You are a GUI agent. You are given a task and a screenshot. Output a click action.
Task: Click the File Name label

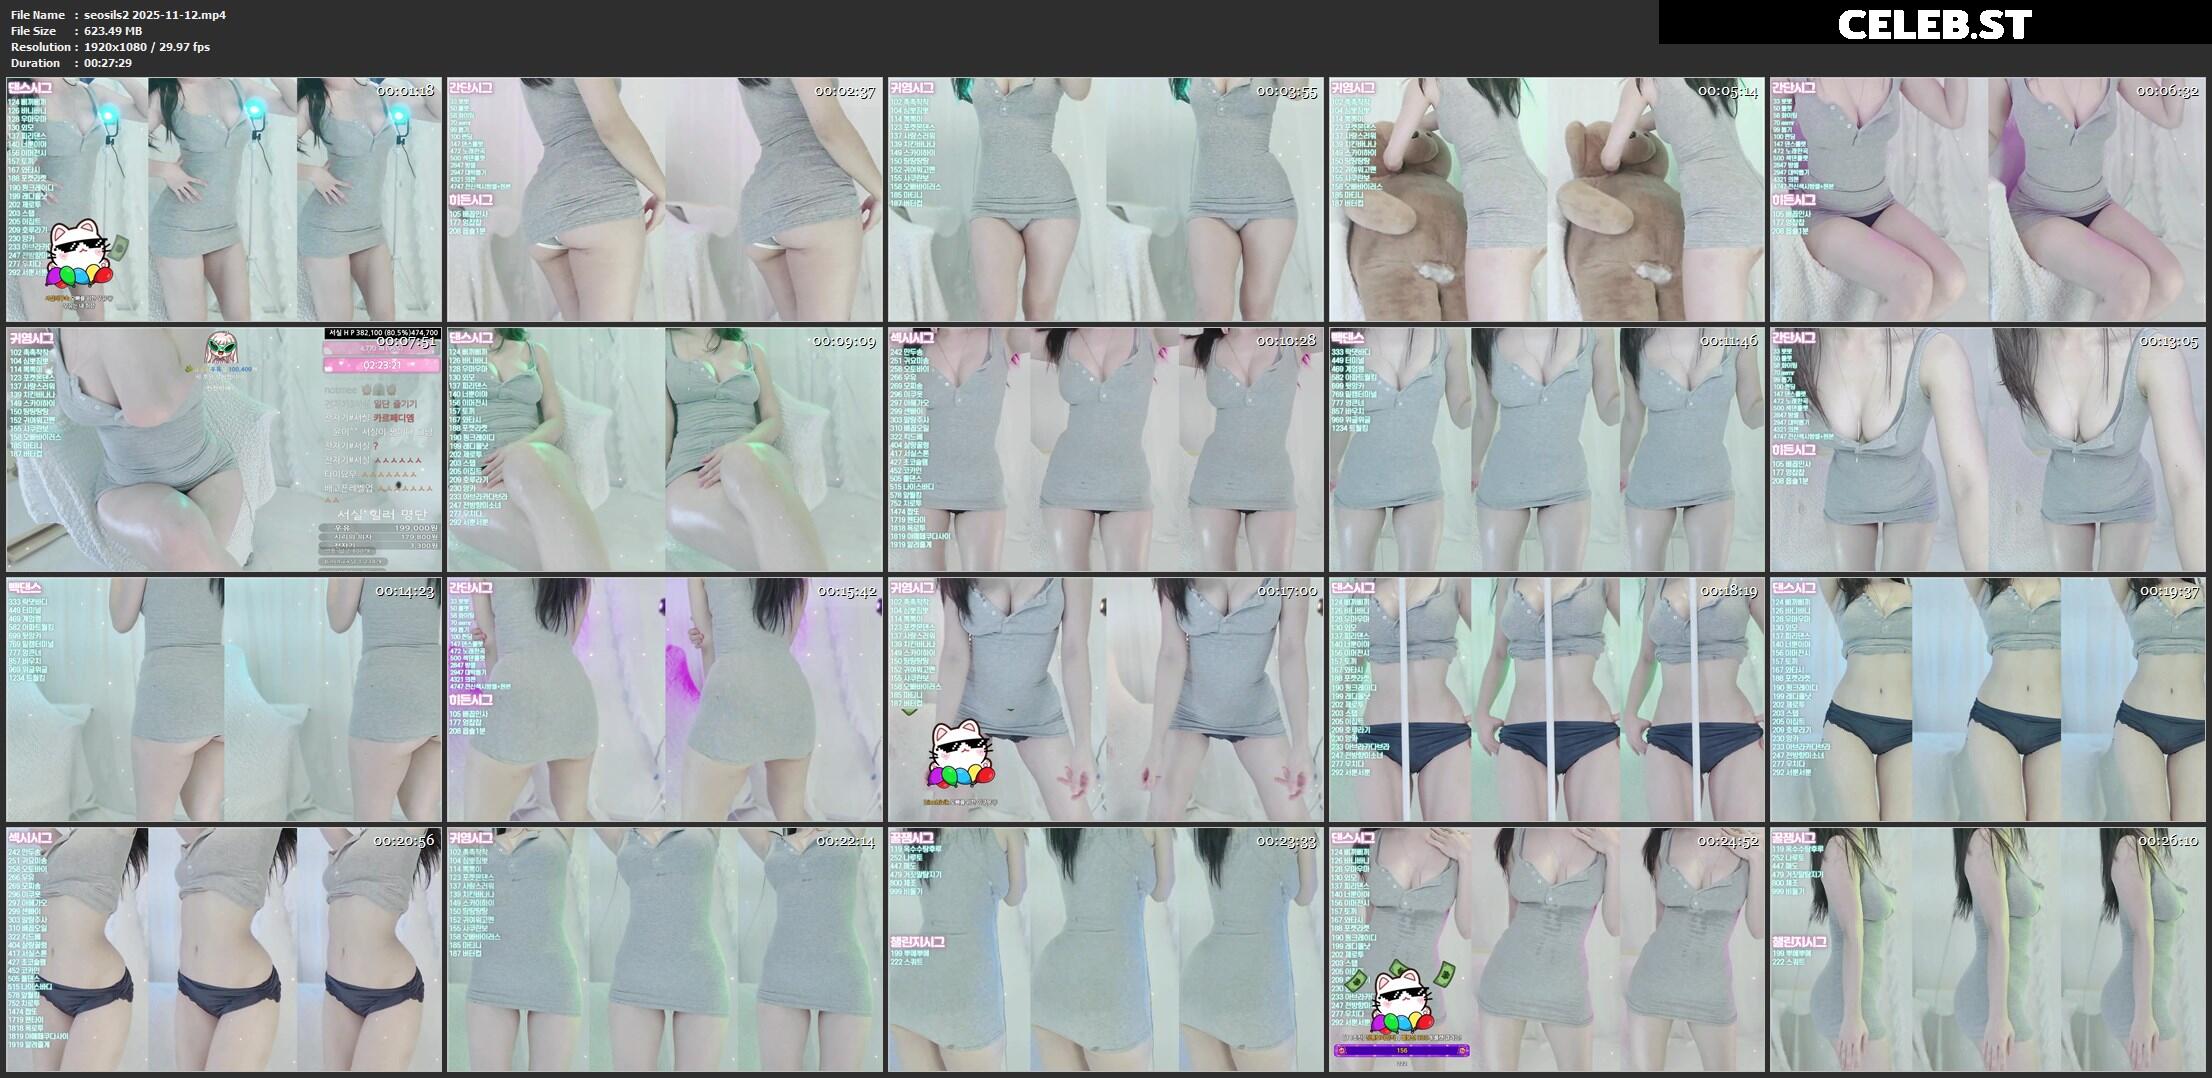[x=38, y=15]
